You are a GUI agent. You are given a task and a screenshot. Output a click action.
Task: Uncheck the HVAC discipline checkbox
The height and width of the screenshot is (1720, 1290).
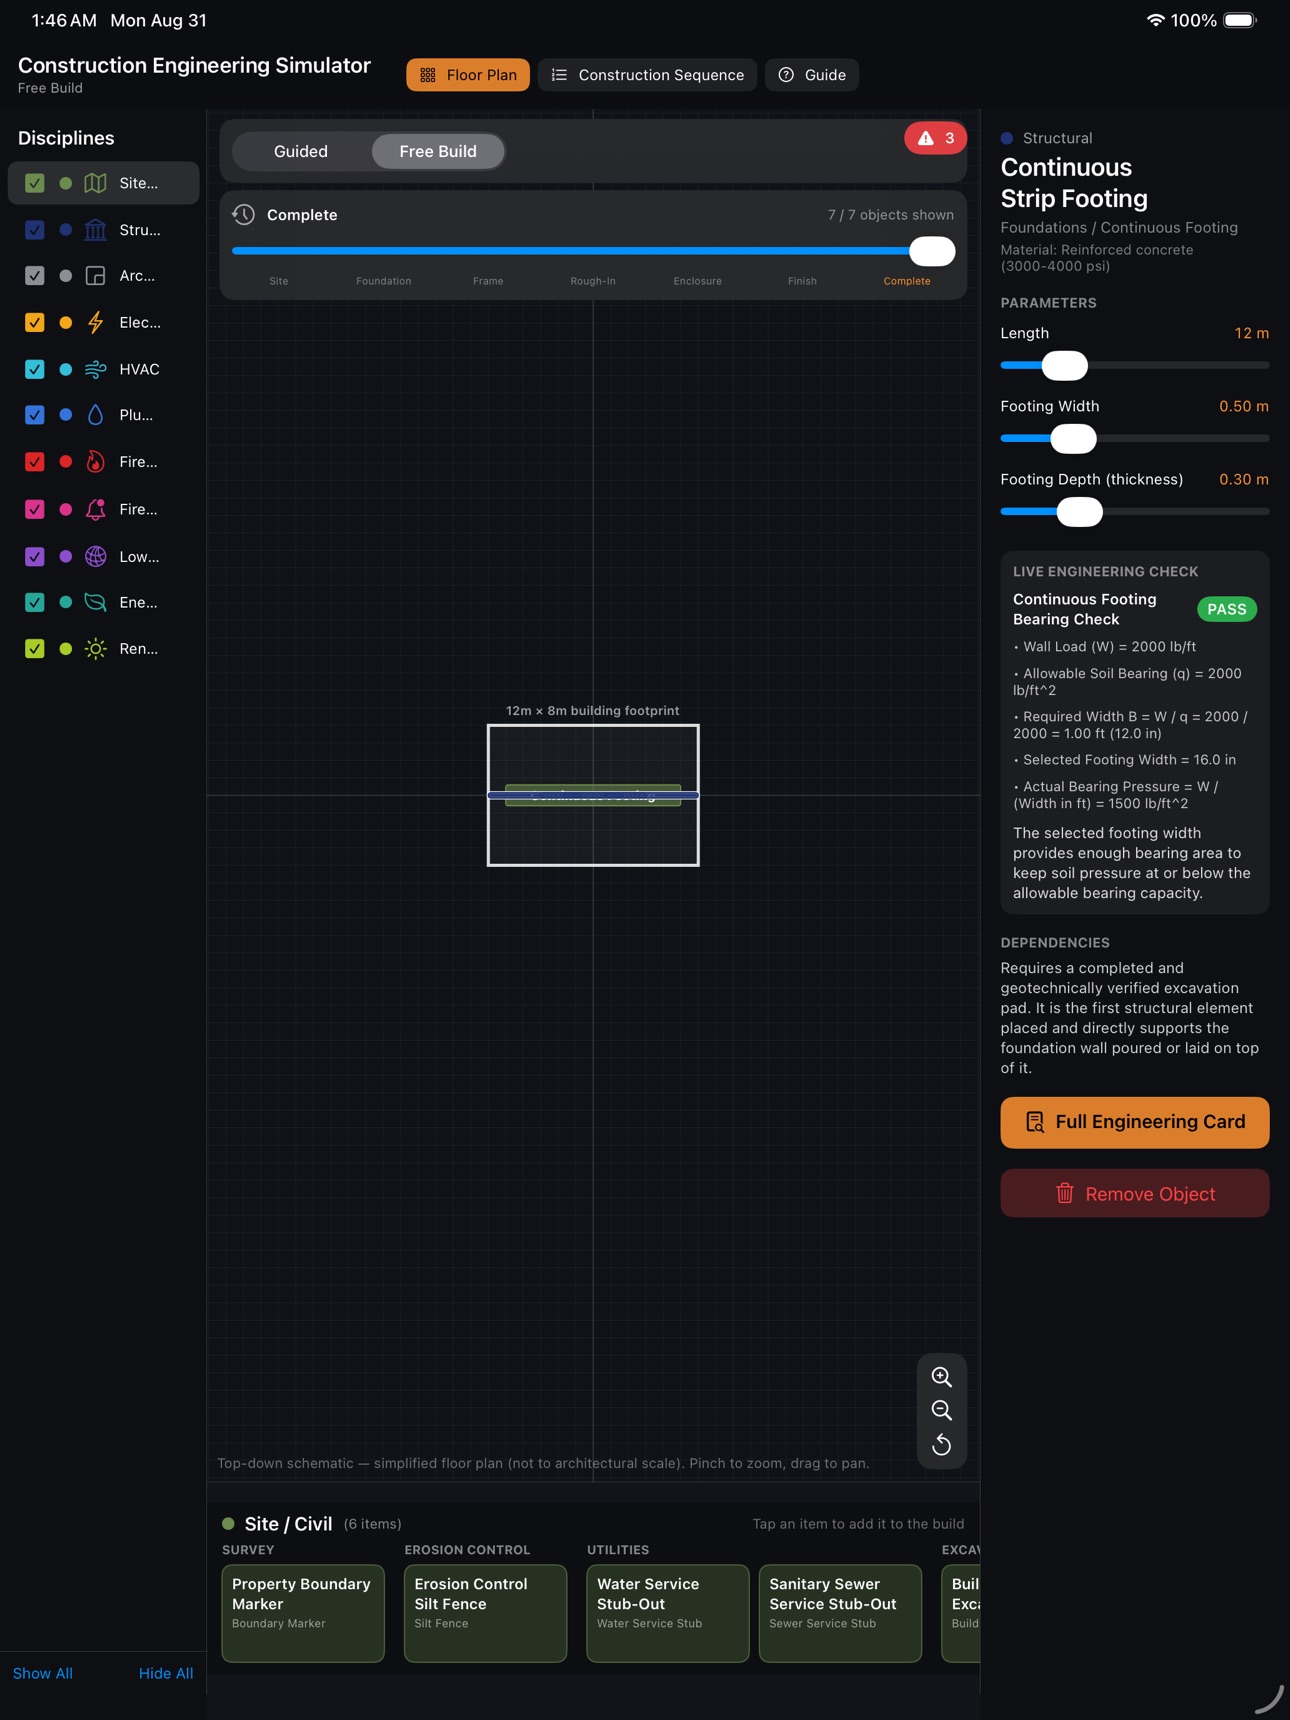click(x=34, y=369)
